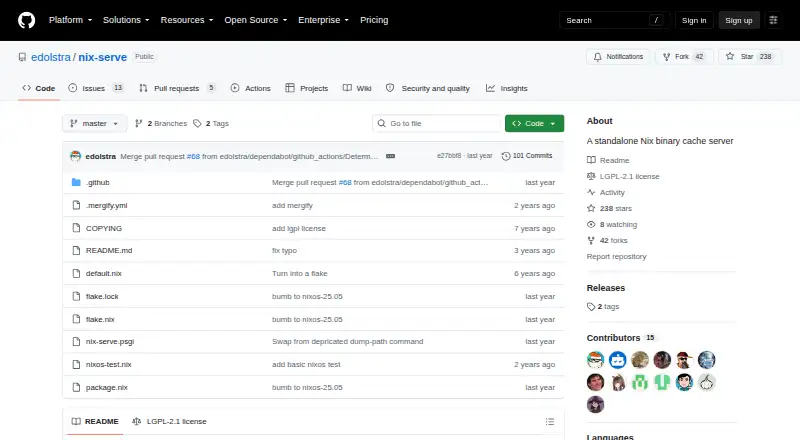
Task: Select LGPL-2.1 license tab below files
Action: click(169, 421)
